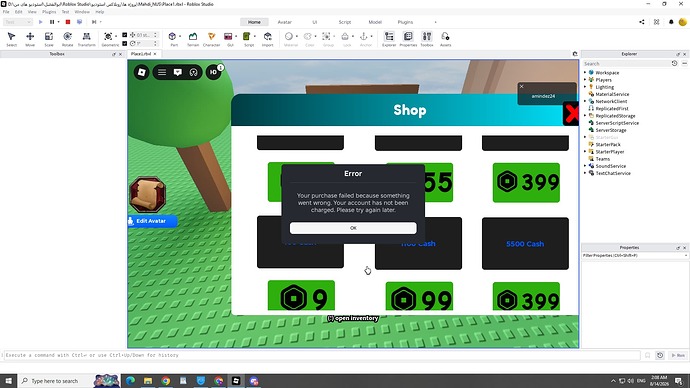Select the Scale tool
The width and height of the screenshot is (690, 388).
point(49,39)
